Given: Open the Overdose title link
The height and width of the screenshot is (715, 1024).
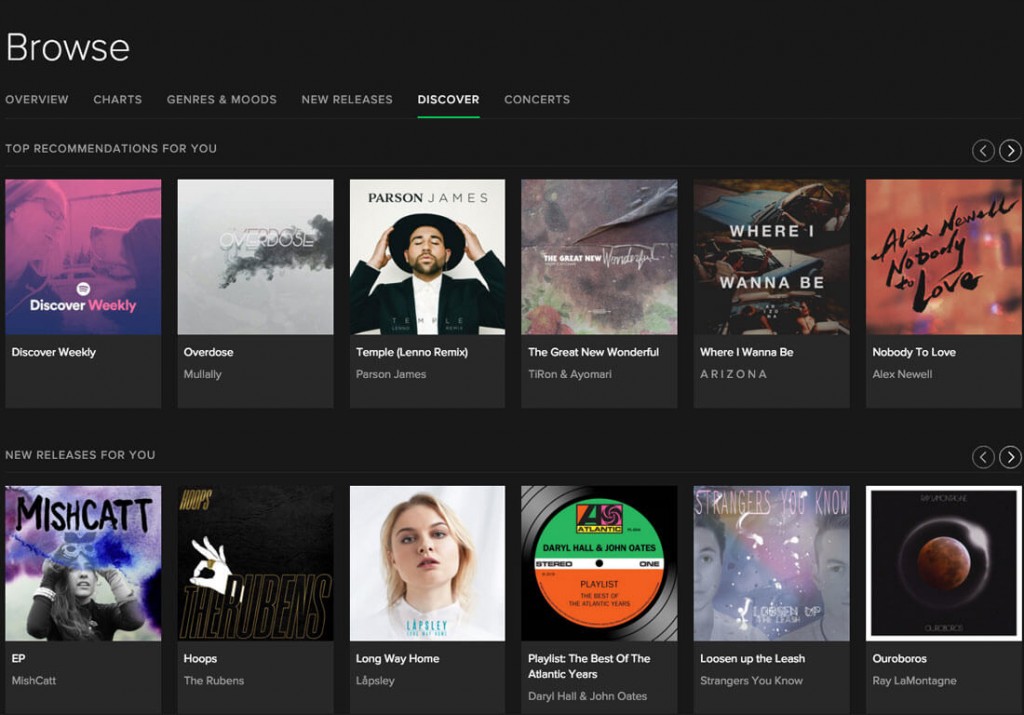Looking at the screenshot, I should pyautogui.click(x=208, y=352).
